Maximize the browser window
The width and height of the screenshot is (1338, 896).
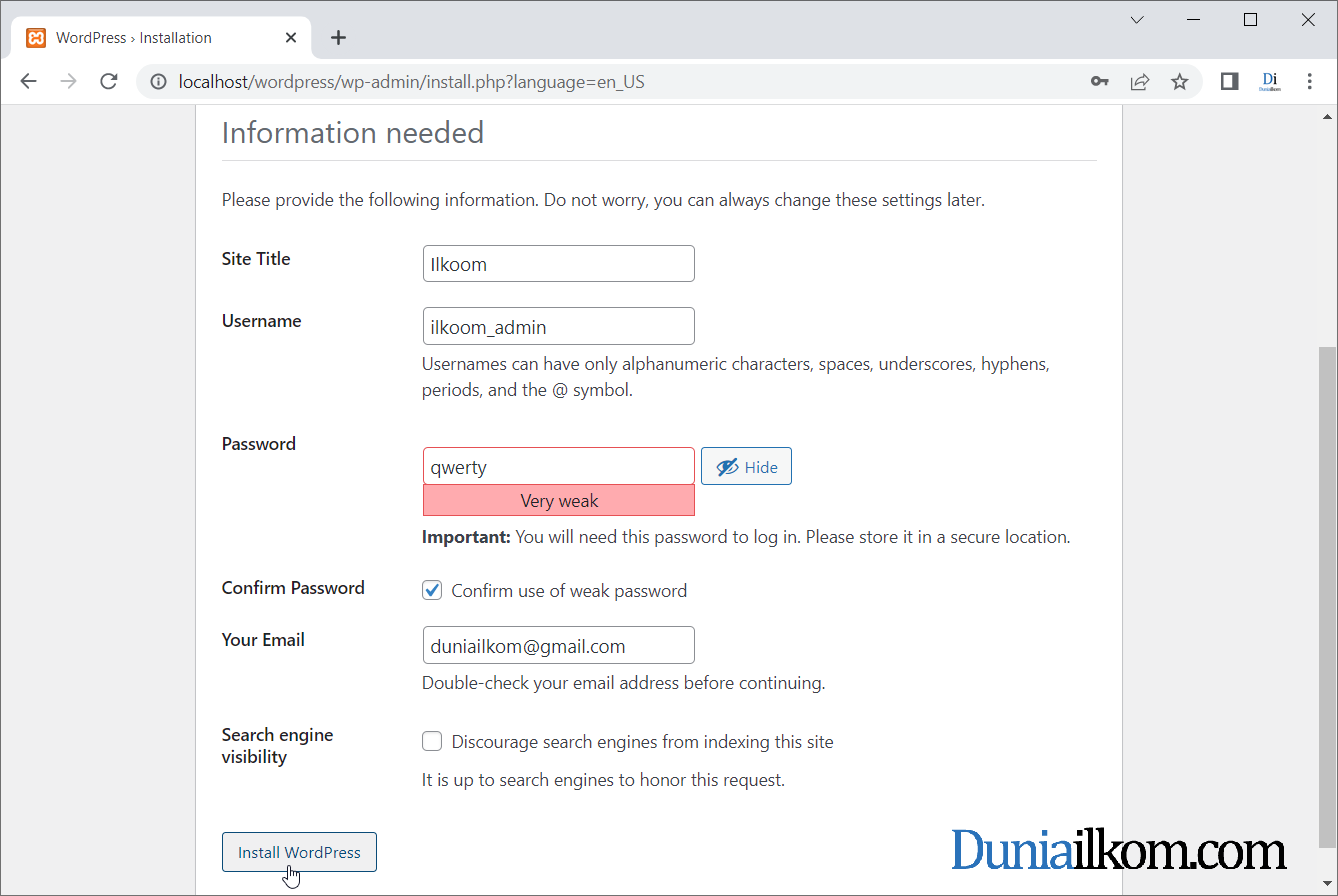tap(1250, 20)
